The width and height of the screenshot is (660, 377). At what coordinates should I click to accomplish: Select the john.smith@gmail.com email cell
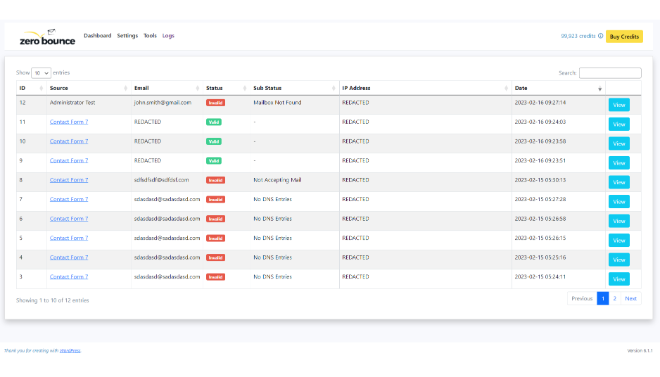coord(162,103)
